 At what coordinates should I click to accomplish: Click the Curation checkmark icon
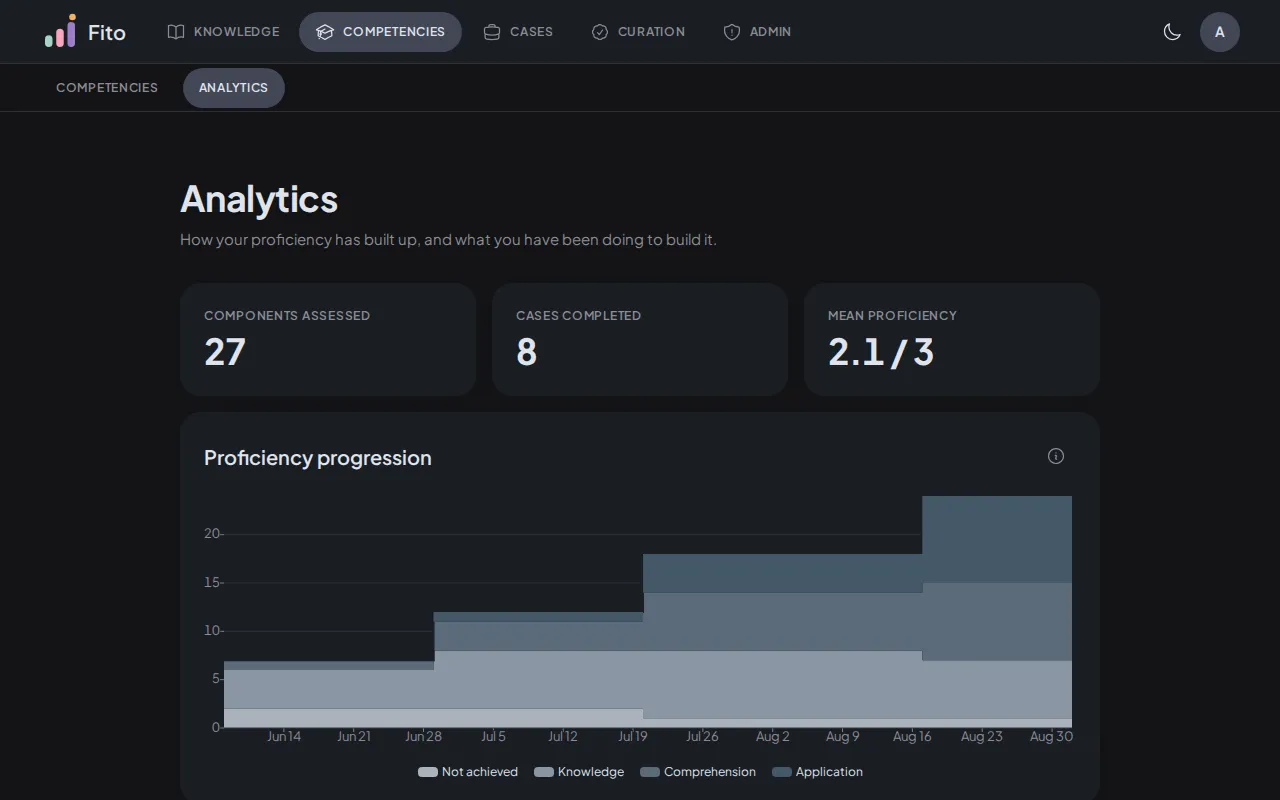click(600, 32)
